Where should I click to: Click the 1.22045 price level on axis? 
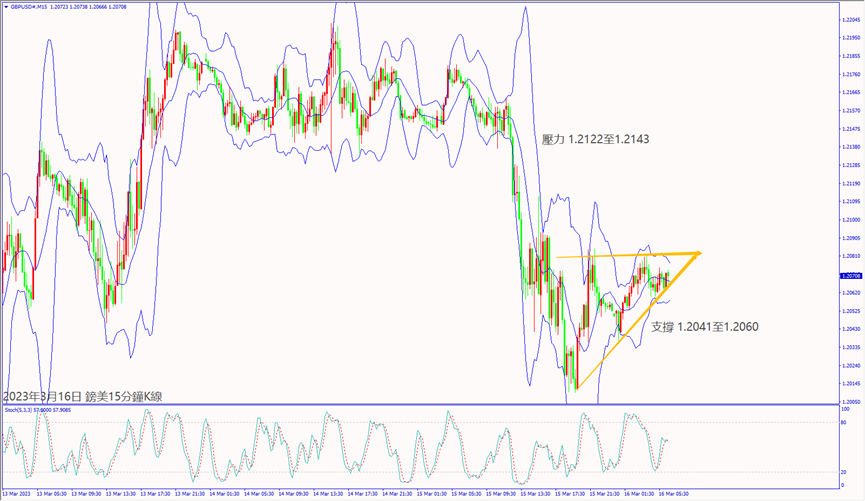[x=851, y=19]
